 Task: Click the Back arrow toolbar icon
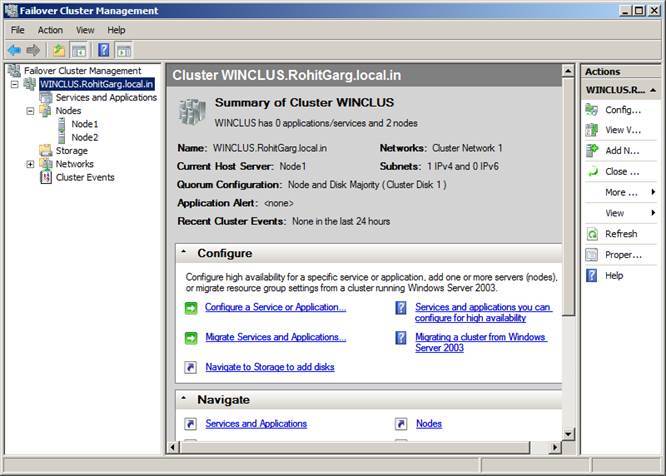pos(14,51)
